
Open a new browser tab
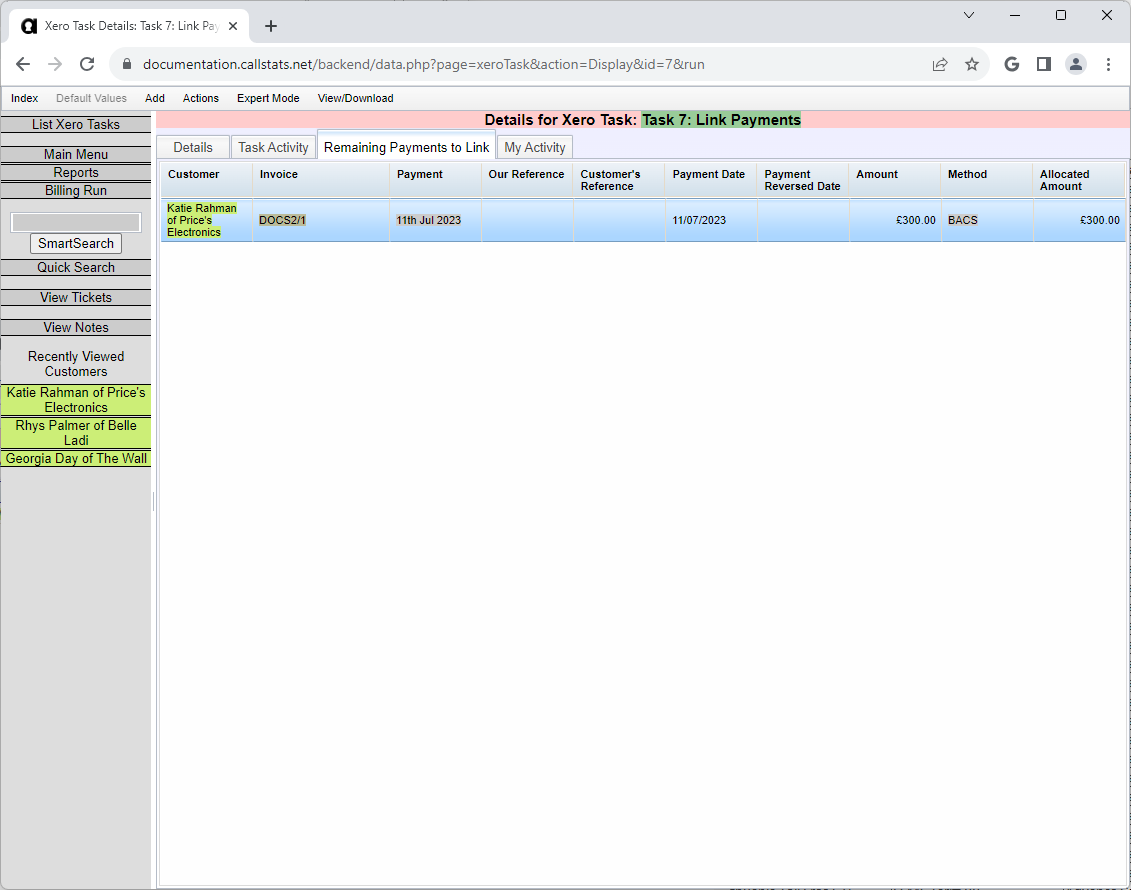(271, 26)
